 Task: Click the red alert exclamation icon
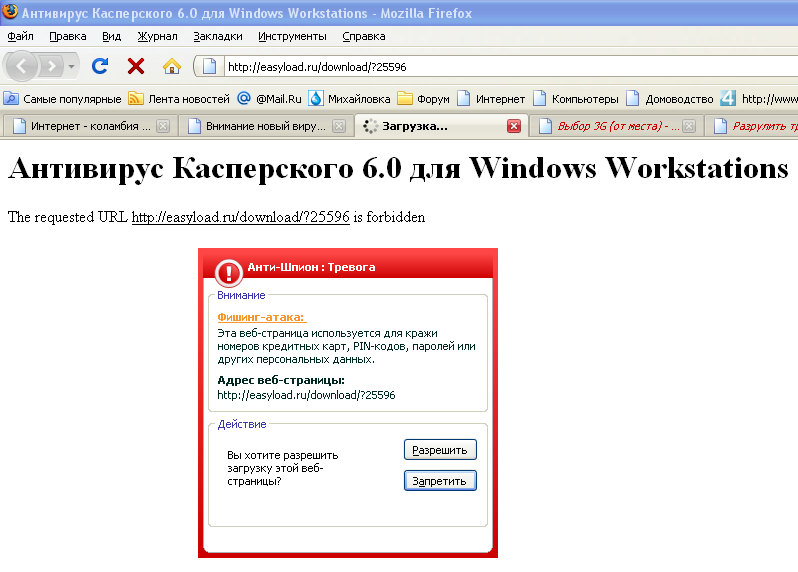click(229, 273)
